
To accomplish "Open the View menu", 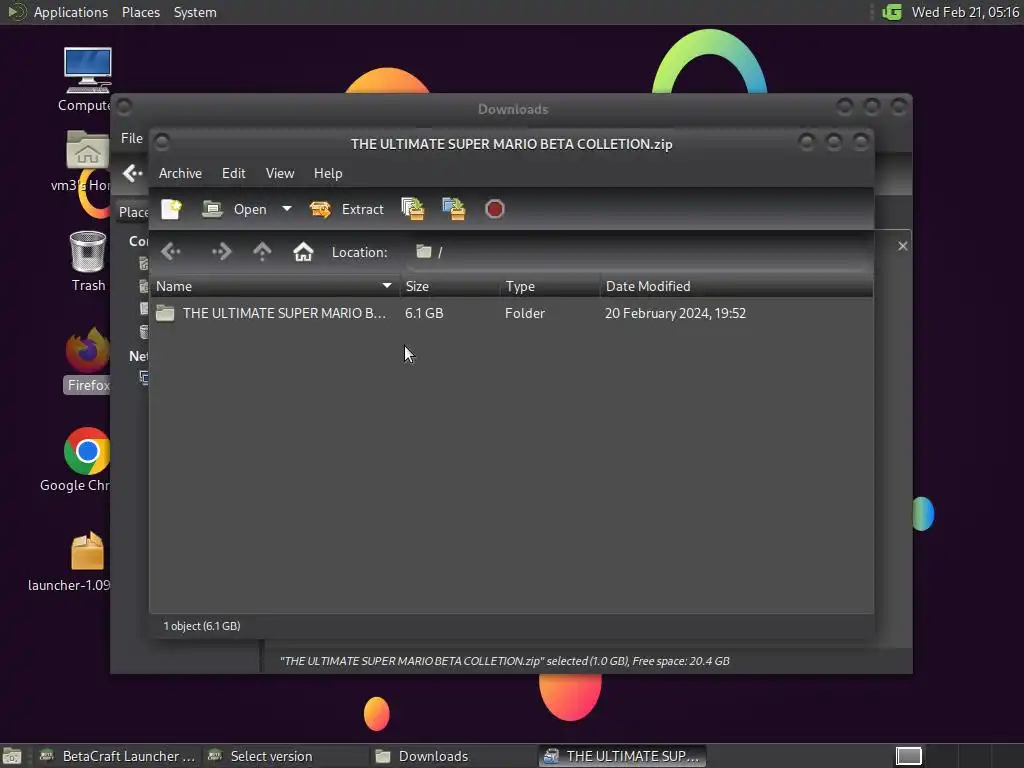I will point(280,173).
